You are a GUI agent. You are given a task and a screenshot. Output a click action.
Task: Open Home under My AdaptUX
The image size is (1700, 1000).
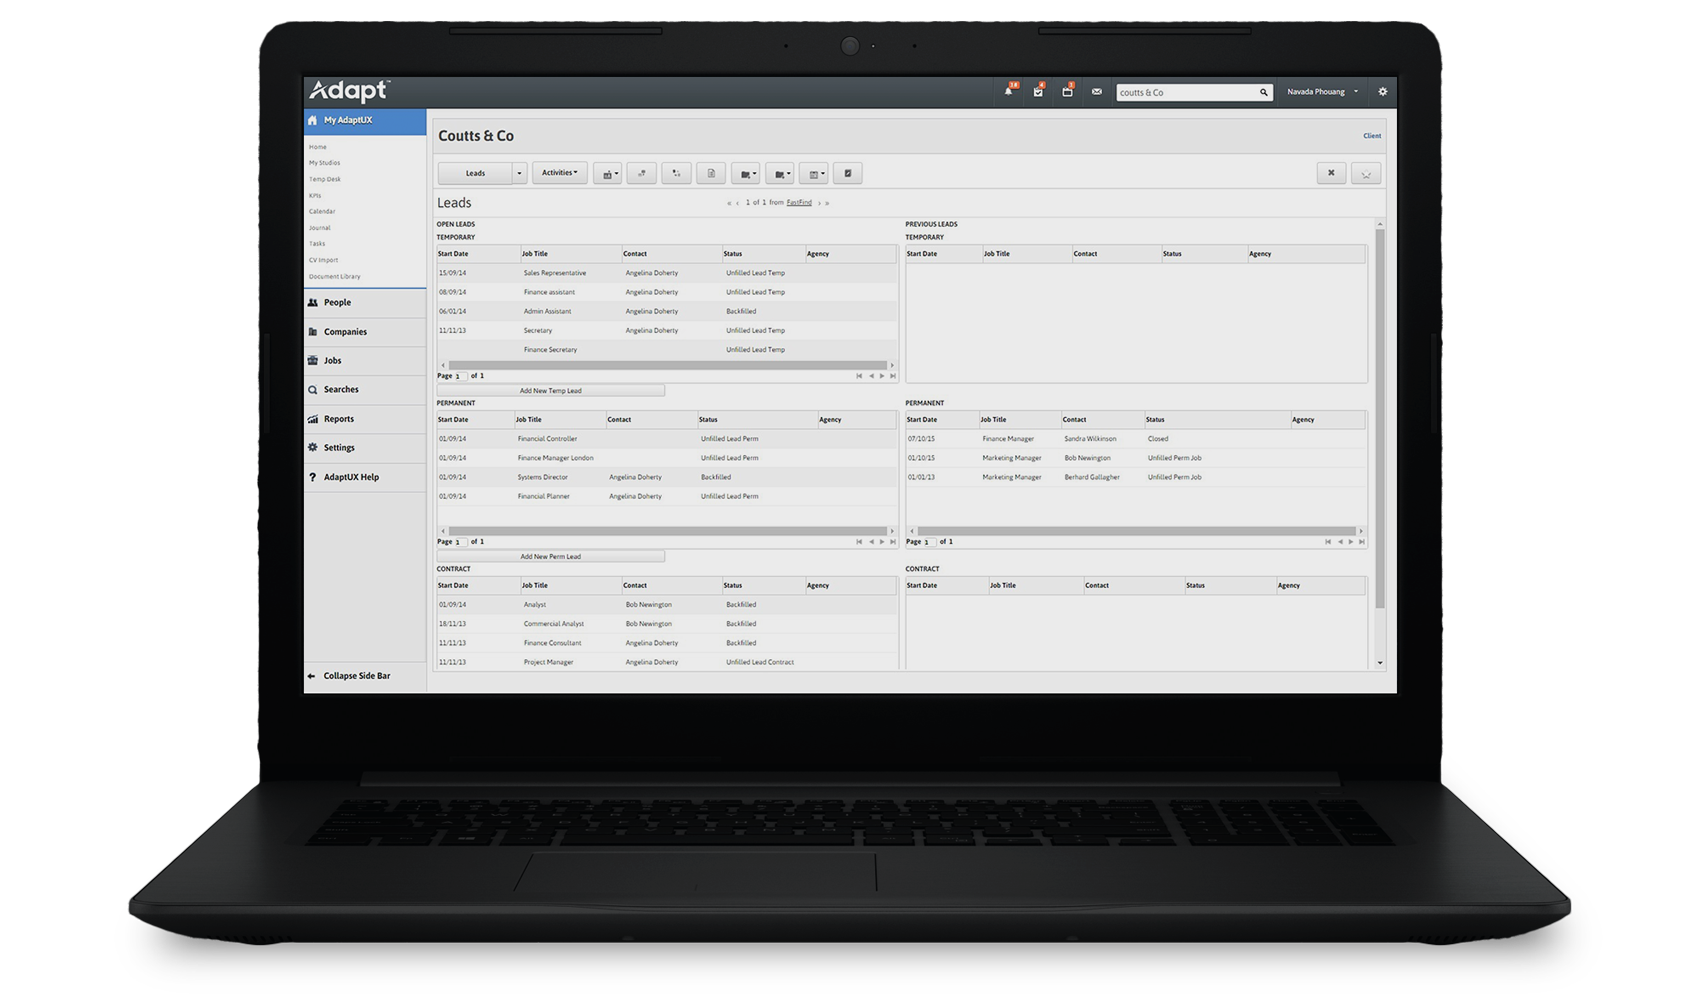(318, 147)
